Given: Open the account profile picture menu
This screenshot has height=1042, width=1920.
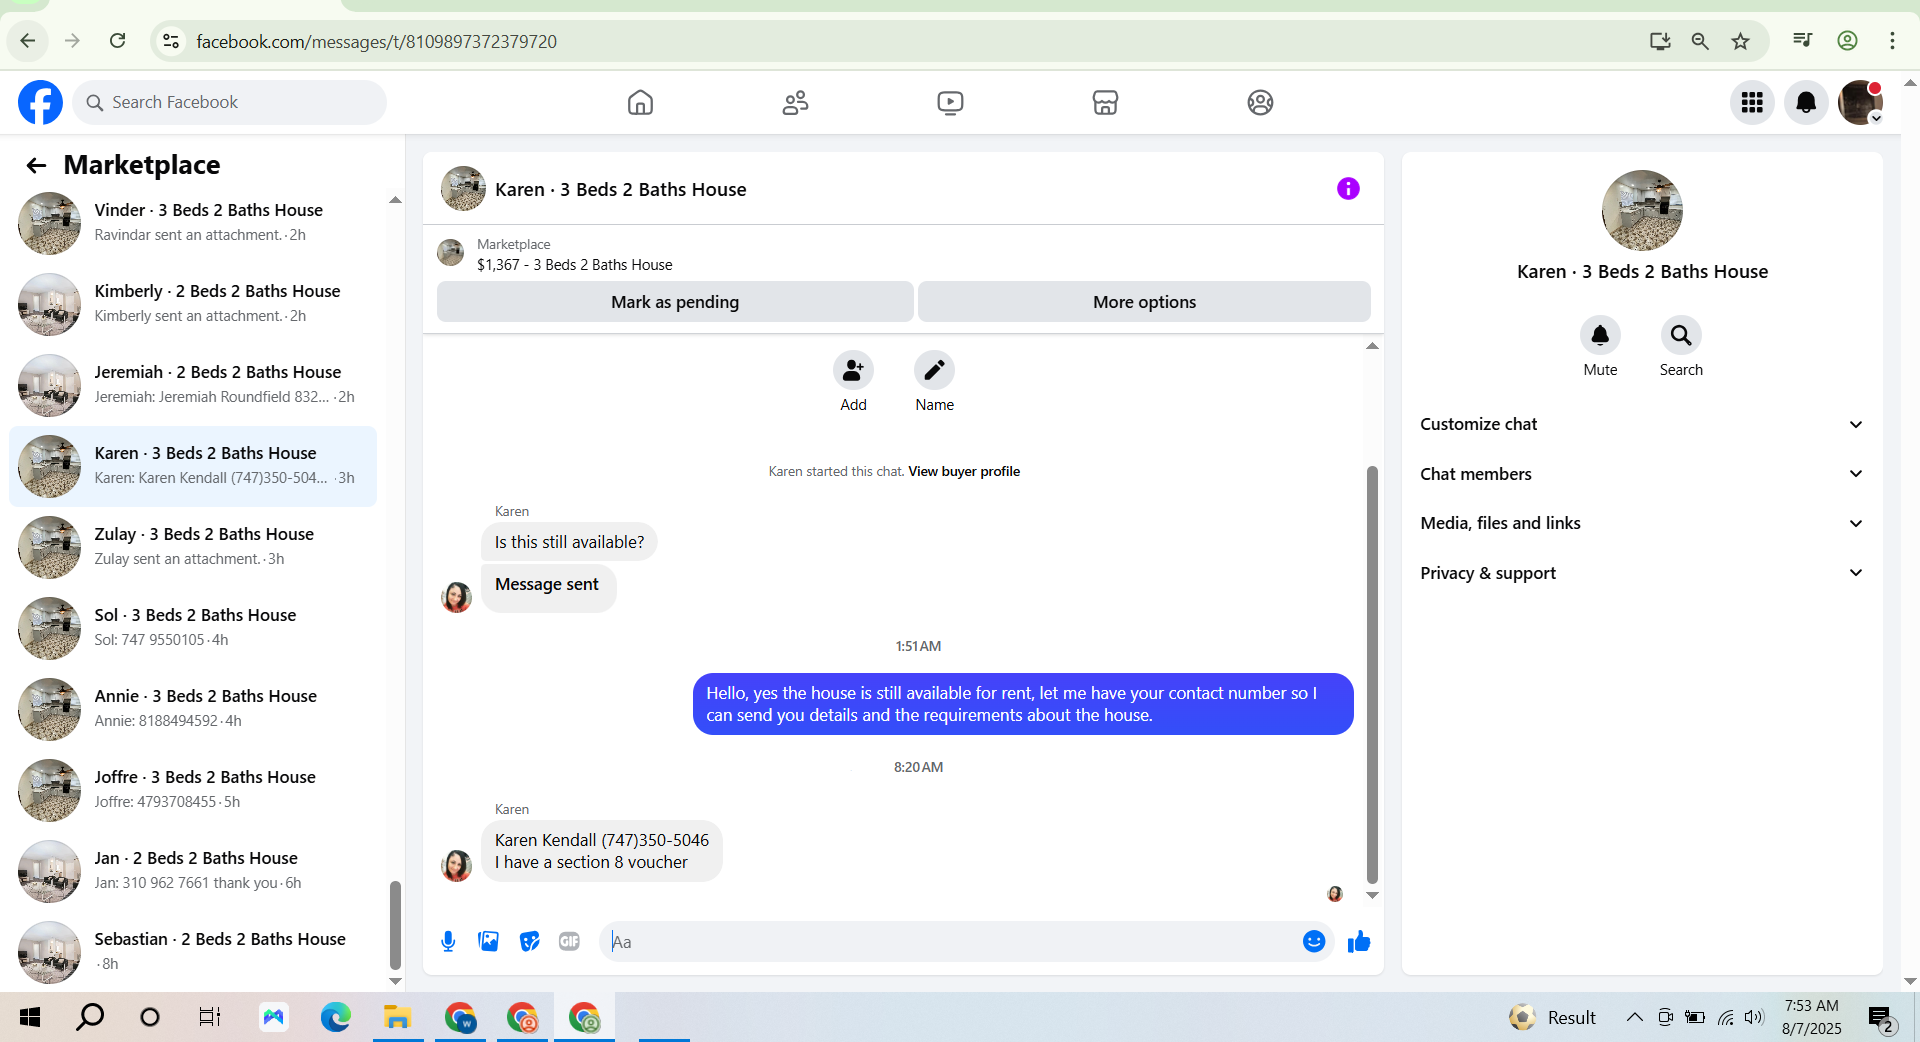Looking at the screenshot, I should [x=1860, y=102].
